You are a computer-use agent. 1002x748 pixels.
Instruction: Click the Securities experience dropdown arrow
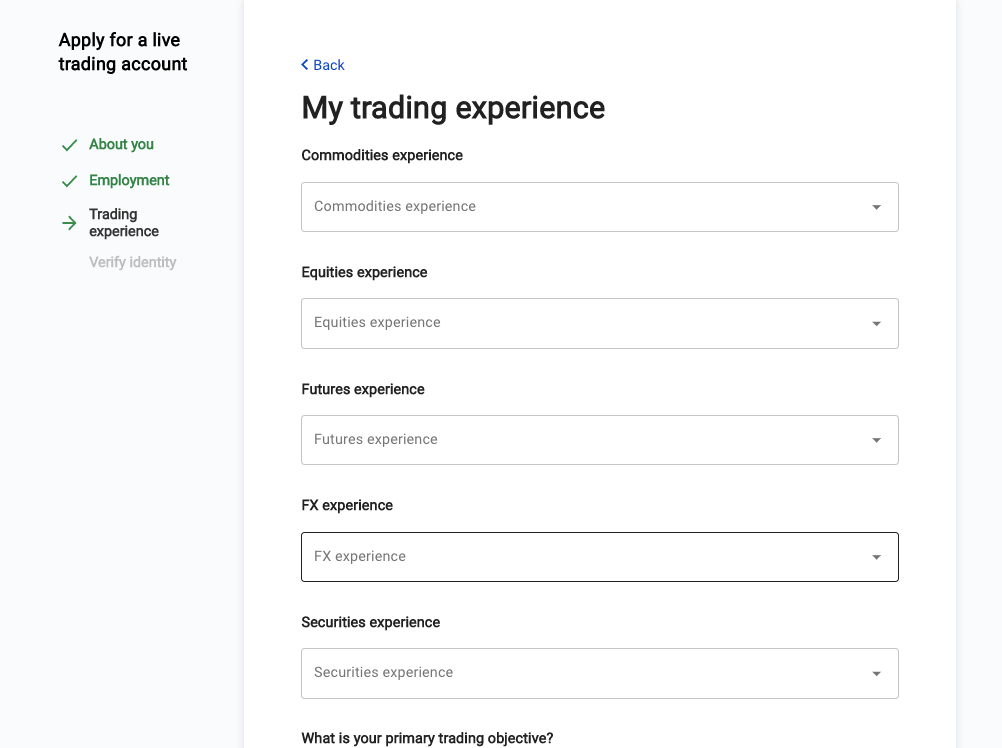tap(877, 674)
